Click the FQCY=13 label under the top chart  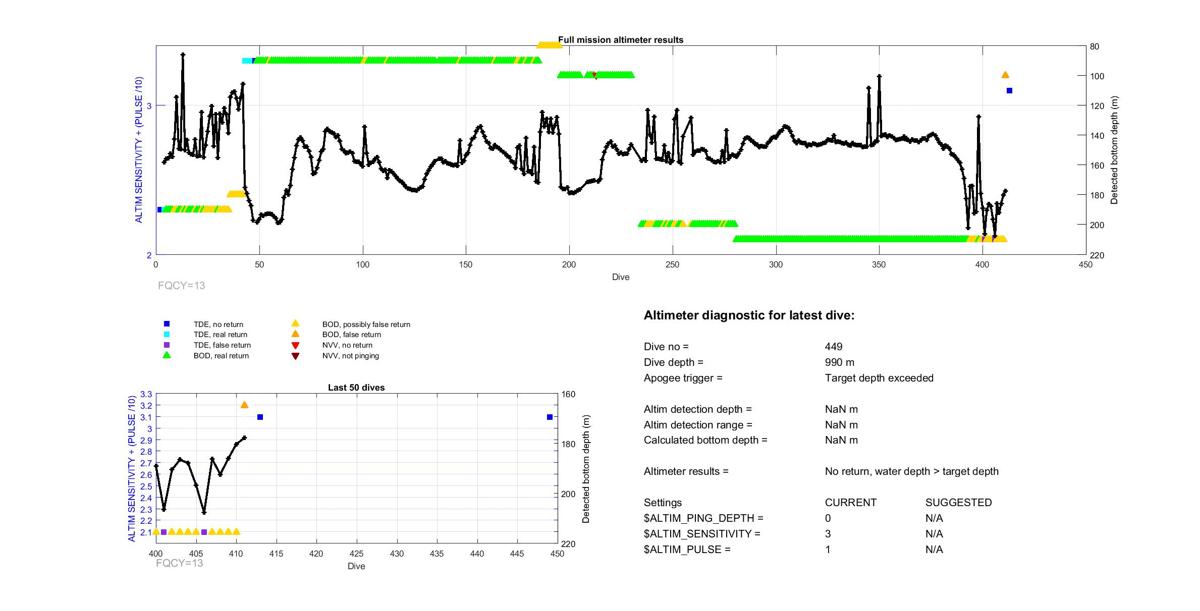point(184,285)
